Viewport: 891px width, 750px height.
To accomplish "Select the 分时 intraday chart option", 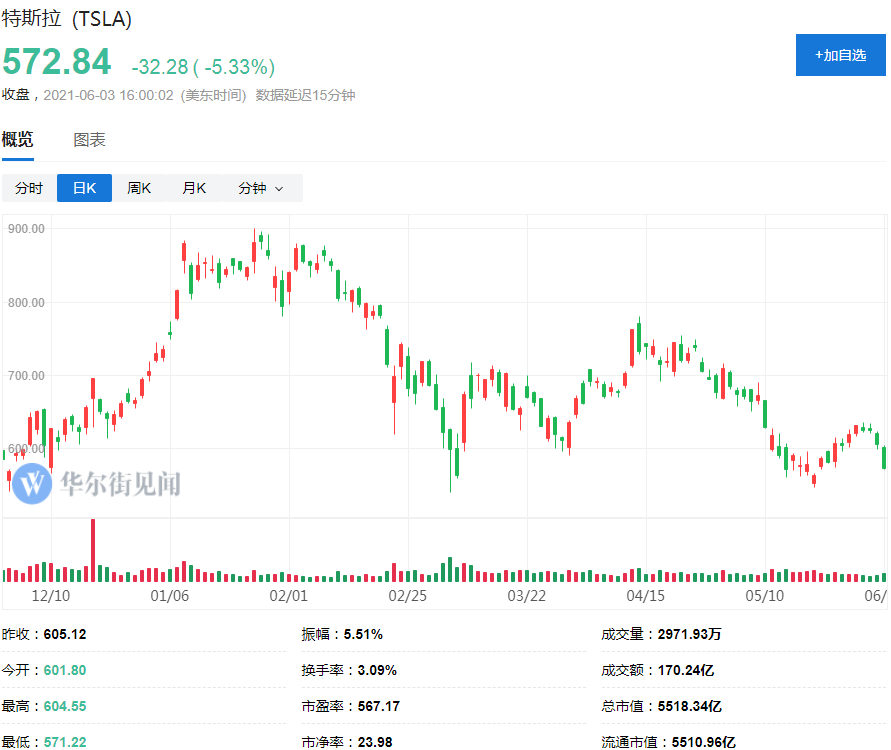I will (x=29, y=188).
